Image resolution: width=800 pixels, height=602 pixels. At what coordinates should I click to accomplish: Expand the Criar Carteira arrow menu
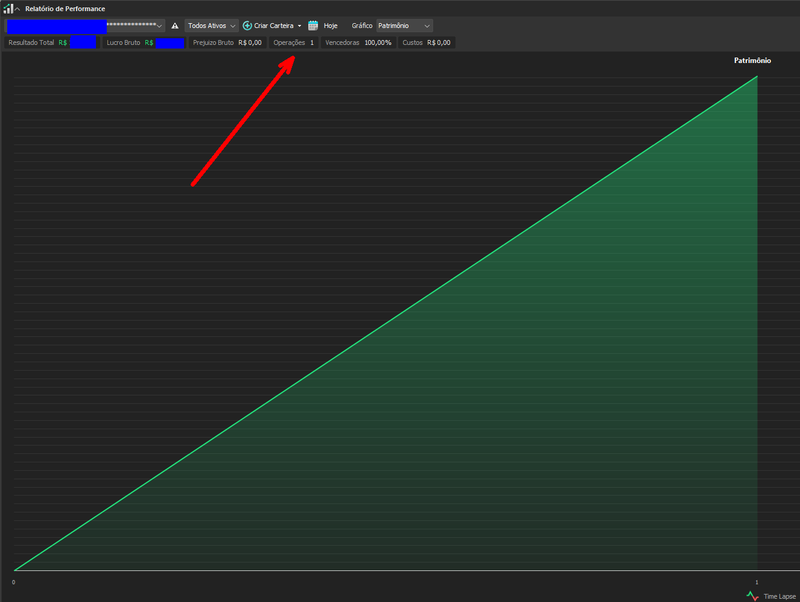299,25
